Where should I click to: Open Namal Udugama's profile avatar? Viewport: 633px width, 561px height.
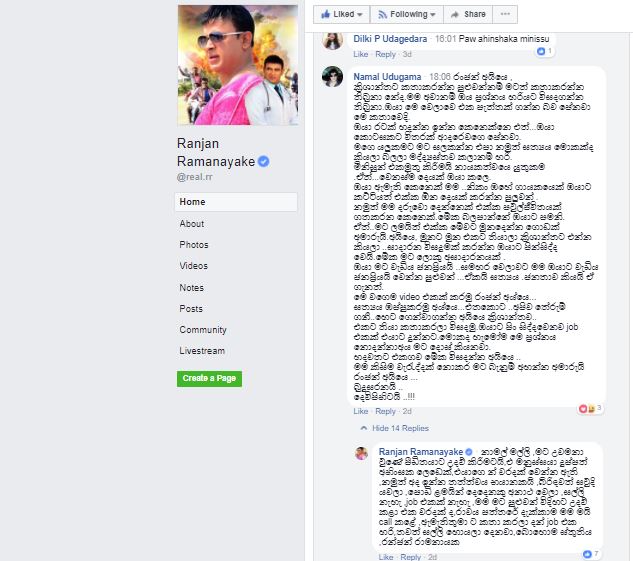click(332, 76)
